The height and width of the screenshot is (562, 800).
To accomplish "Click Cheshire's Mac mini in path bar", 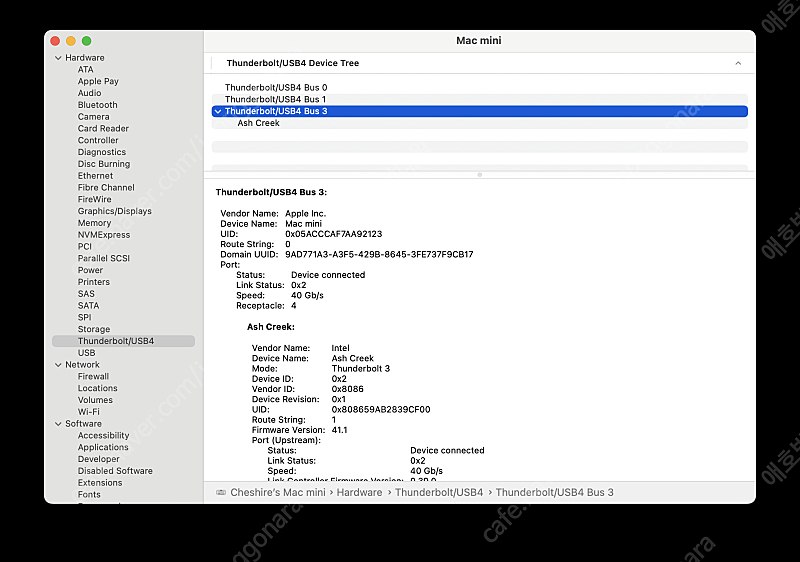I will [278, 492].
